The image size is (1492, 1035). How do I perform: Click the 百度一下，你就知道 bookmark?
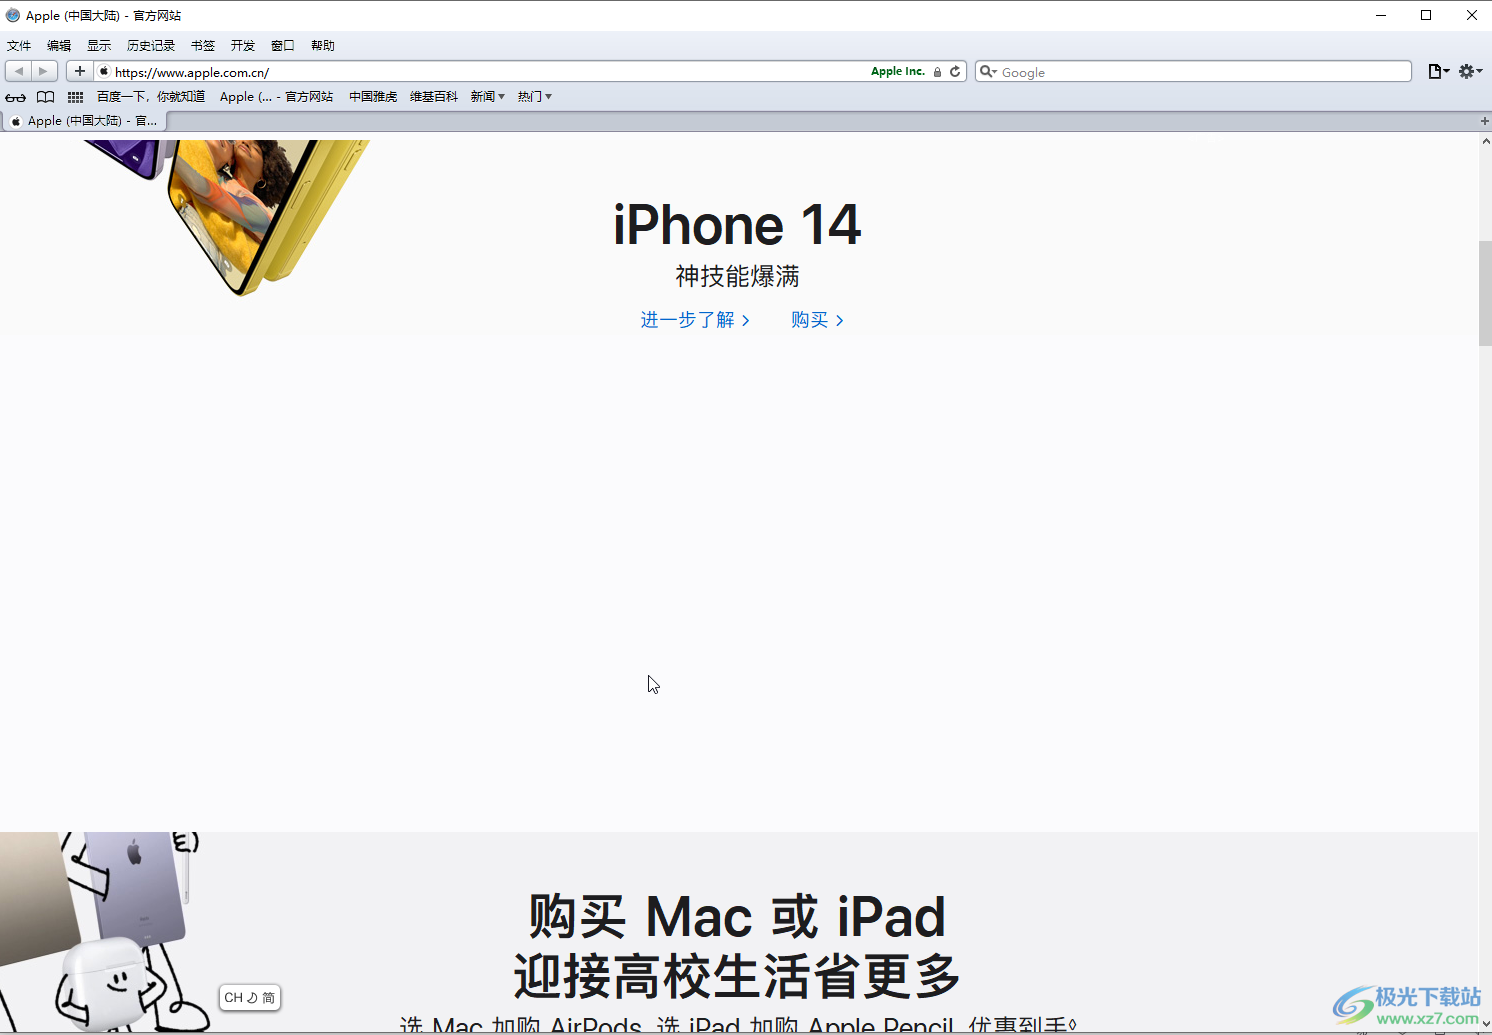pos(151,97)
